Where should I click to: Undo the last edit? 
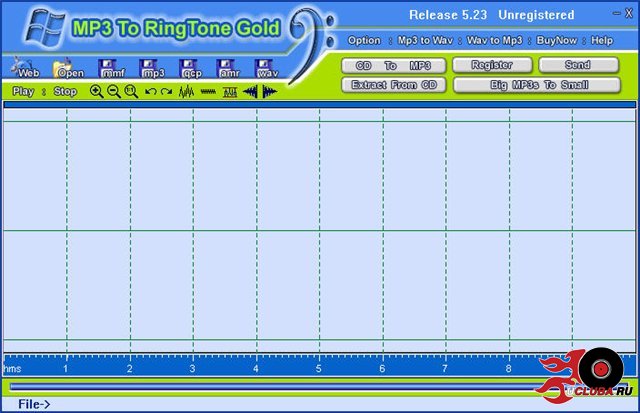click(150, 91)
